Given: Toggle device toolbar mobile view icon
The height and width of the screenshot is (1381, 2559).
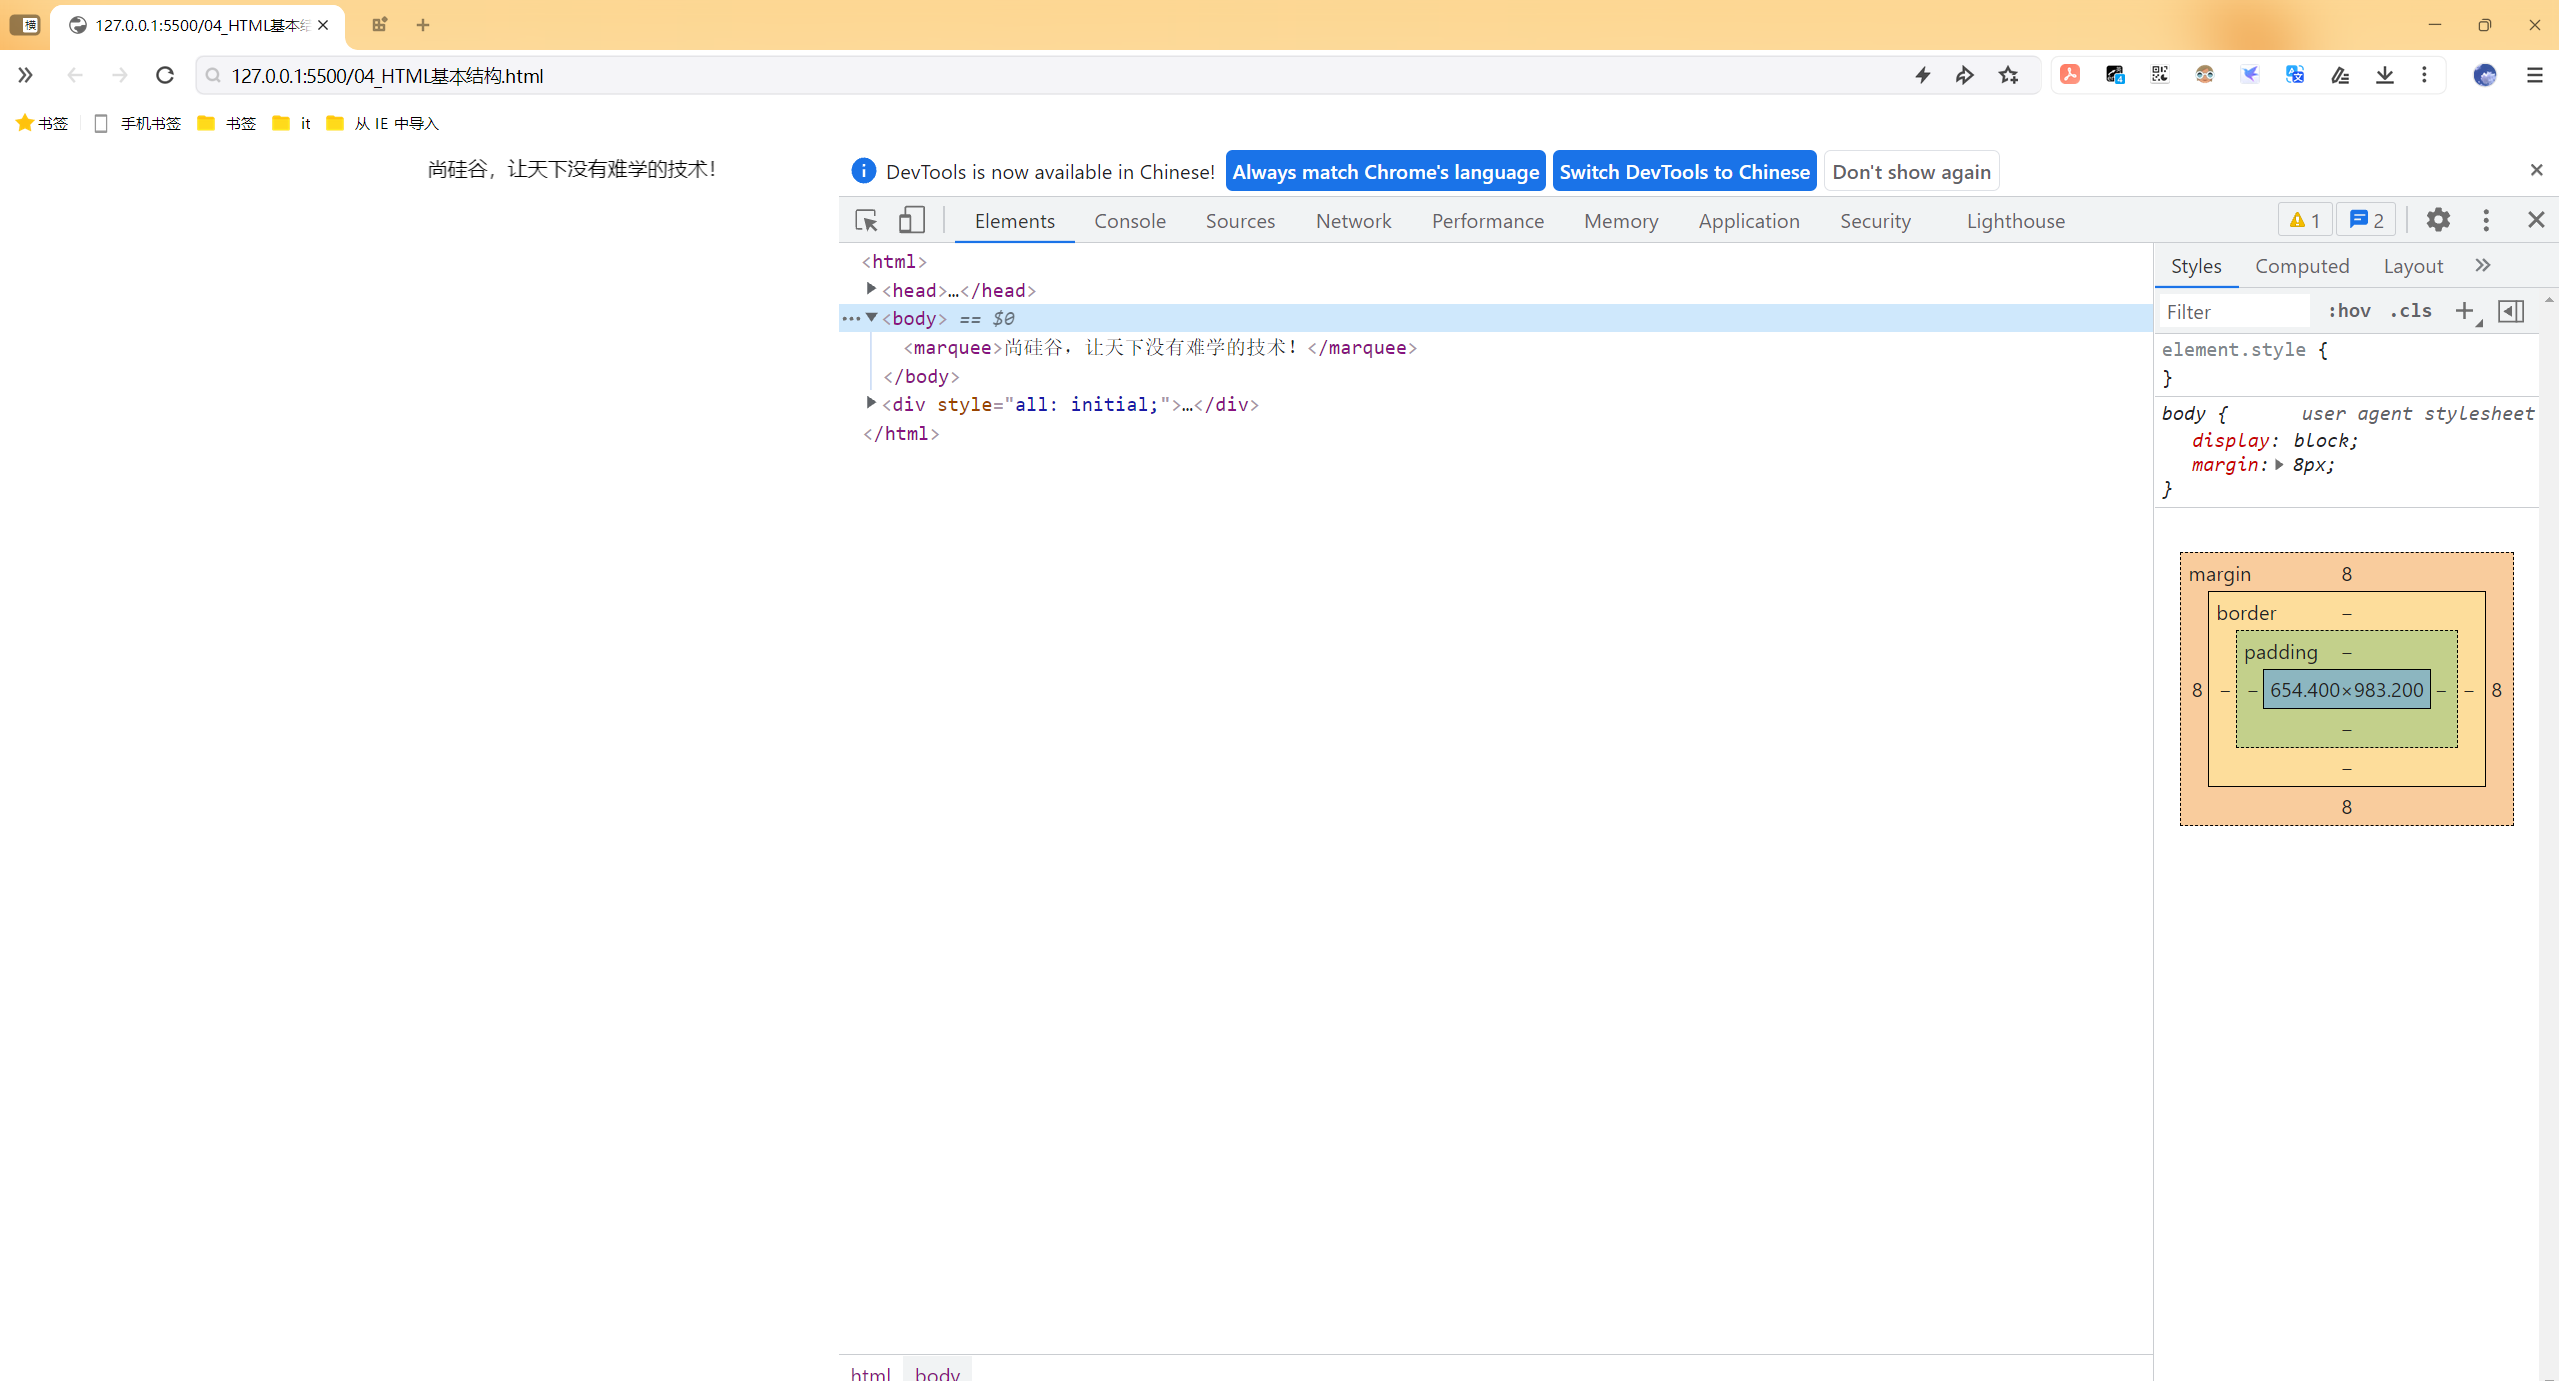Looking at the screenshot, I should click(911, 219).
